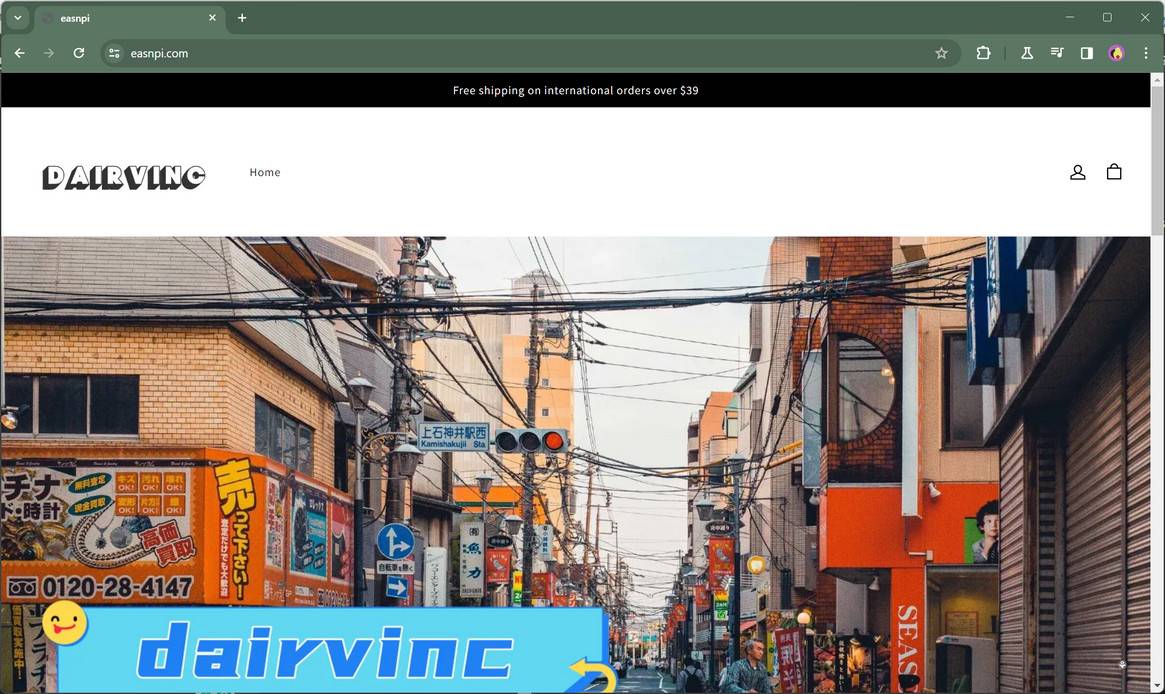Image resolution: width=1165 pixels, height=694 pixels.
Task: Switch to the easnpi browser tab
Action: coord(120,17)
